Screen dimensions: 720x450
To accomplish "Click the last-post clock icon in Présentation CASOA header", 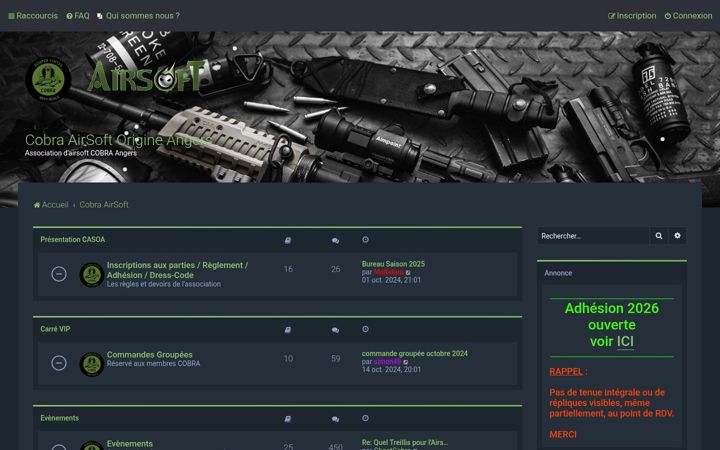I will click(366, 240).
